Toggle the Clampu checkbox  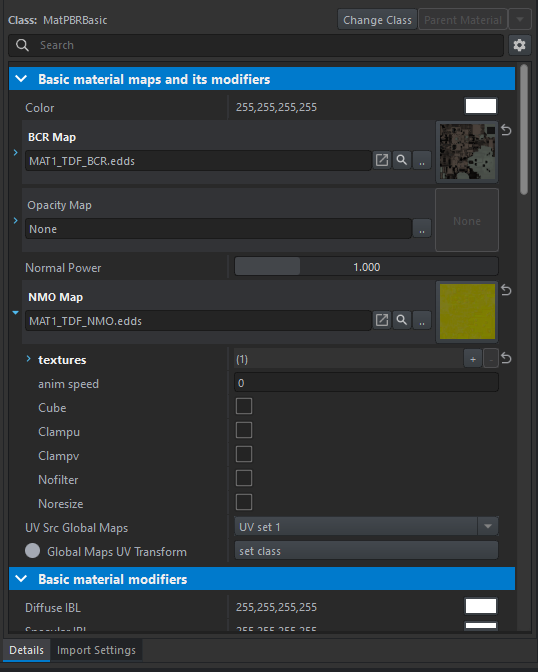[x=244, y=430]
